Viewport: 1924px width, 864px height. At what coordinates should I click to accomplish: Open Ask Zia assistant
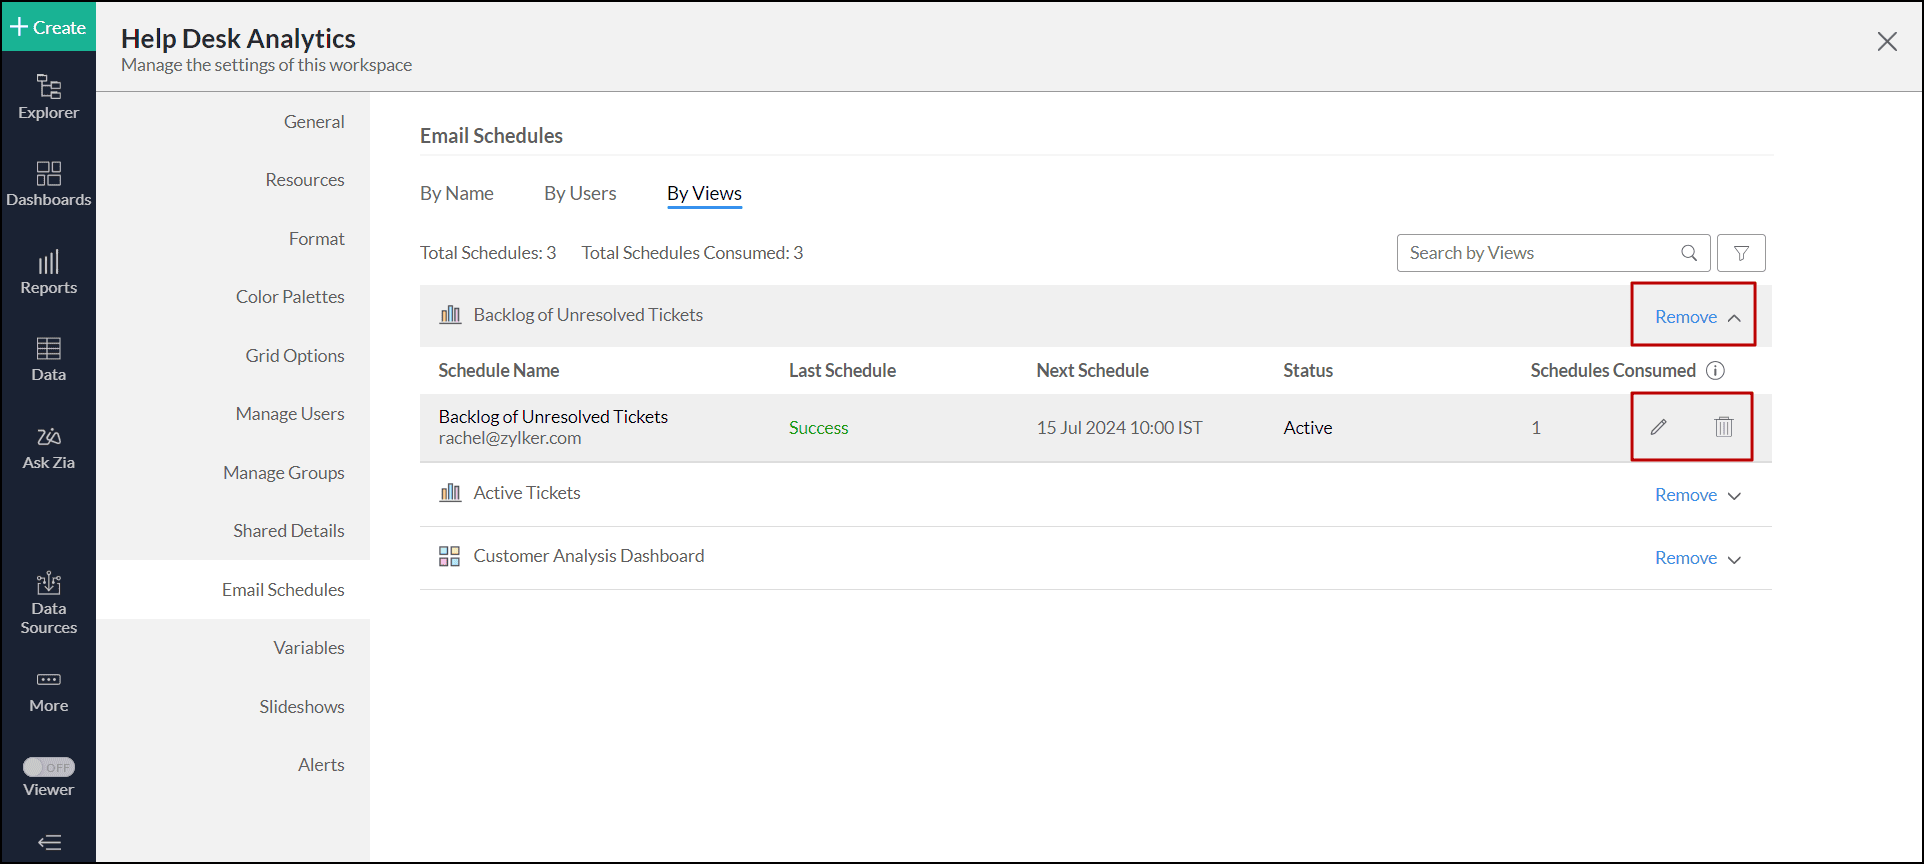click(48, 448)
